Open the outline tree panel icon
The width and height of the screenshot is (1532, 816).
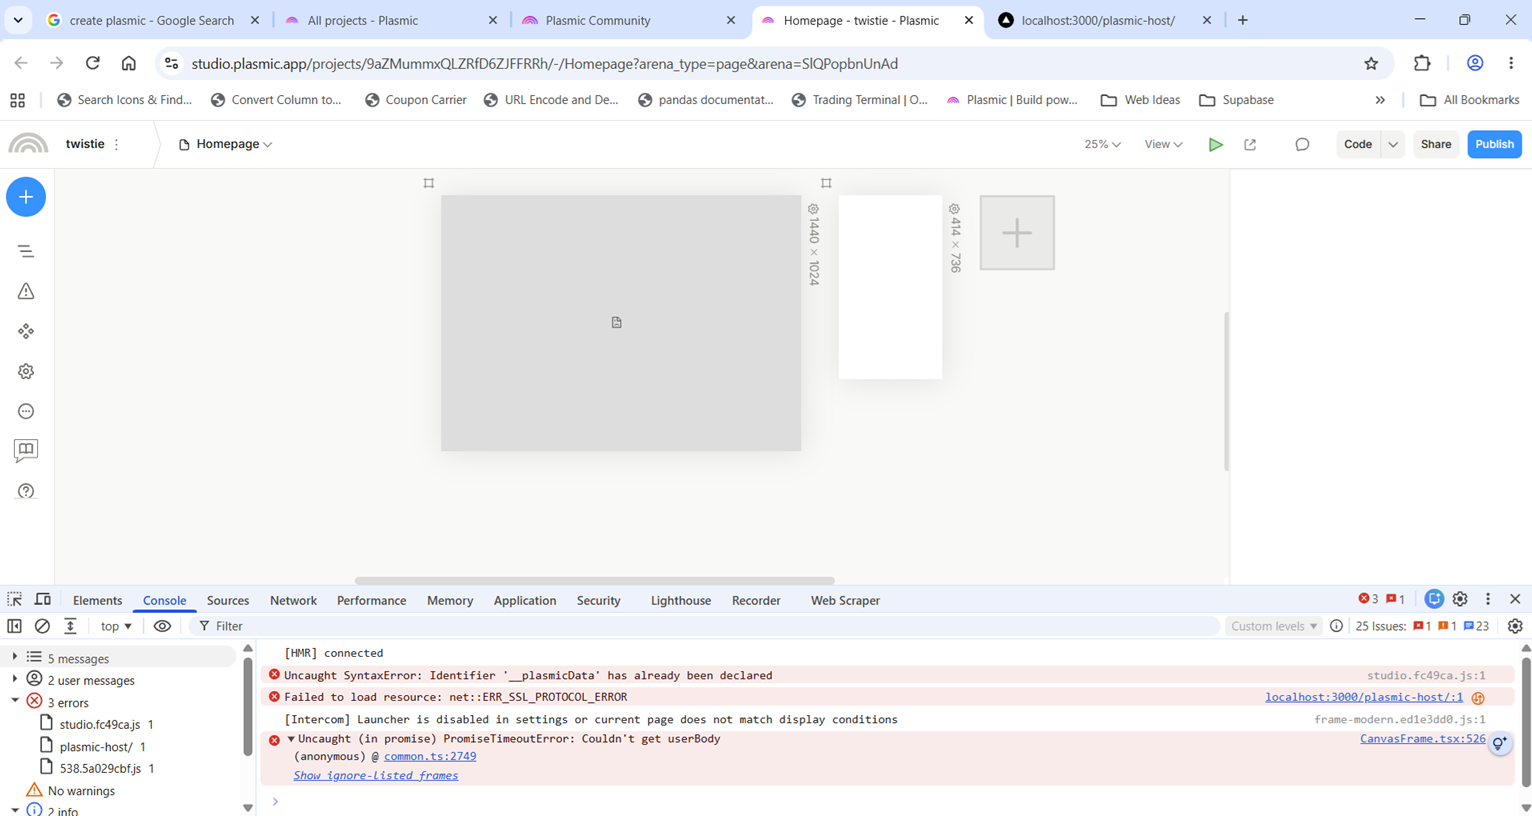pyautogui.click(x=26, y=251)
